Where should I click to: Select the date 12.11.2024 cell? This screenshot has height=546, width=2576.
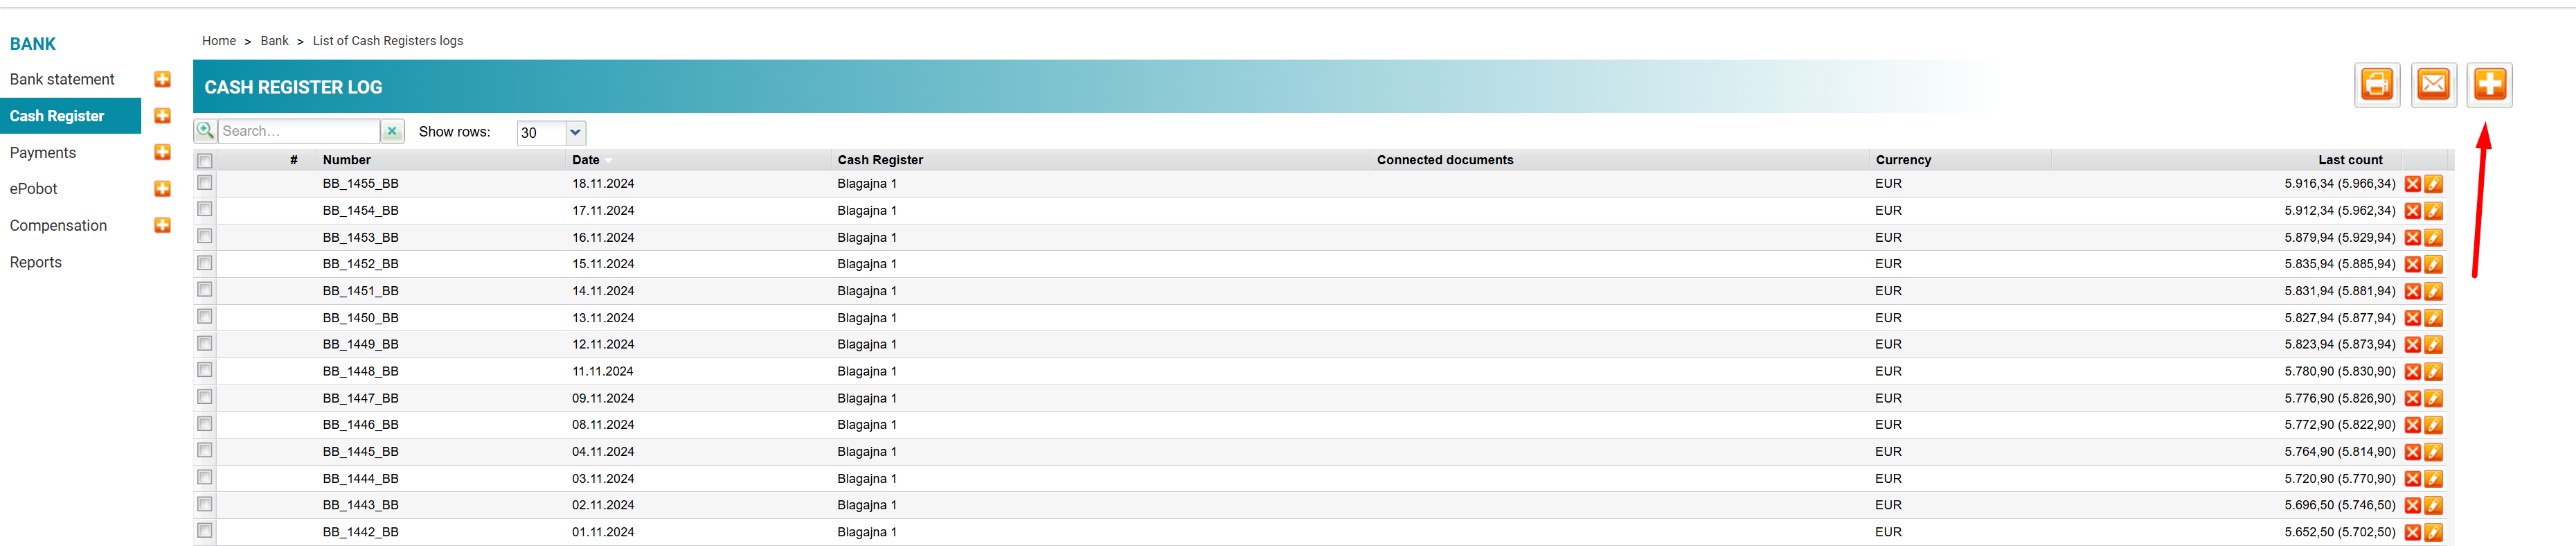[x=603, y=344]
